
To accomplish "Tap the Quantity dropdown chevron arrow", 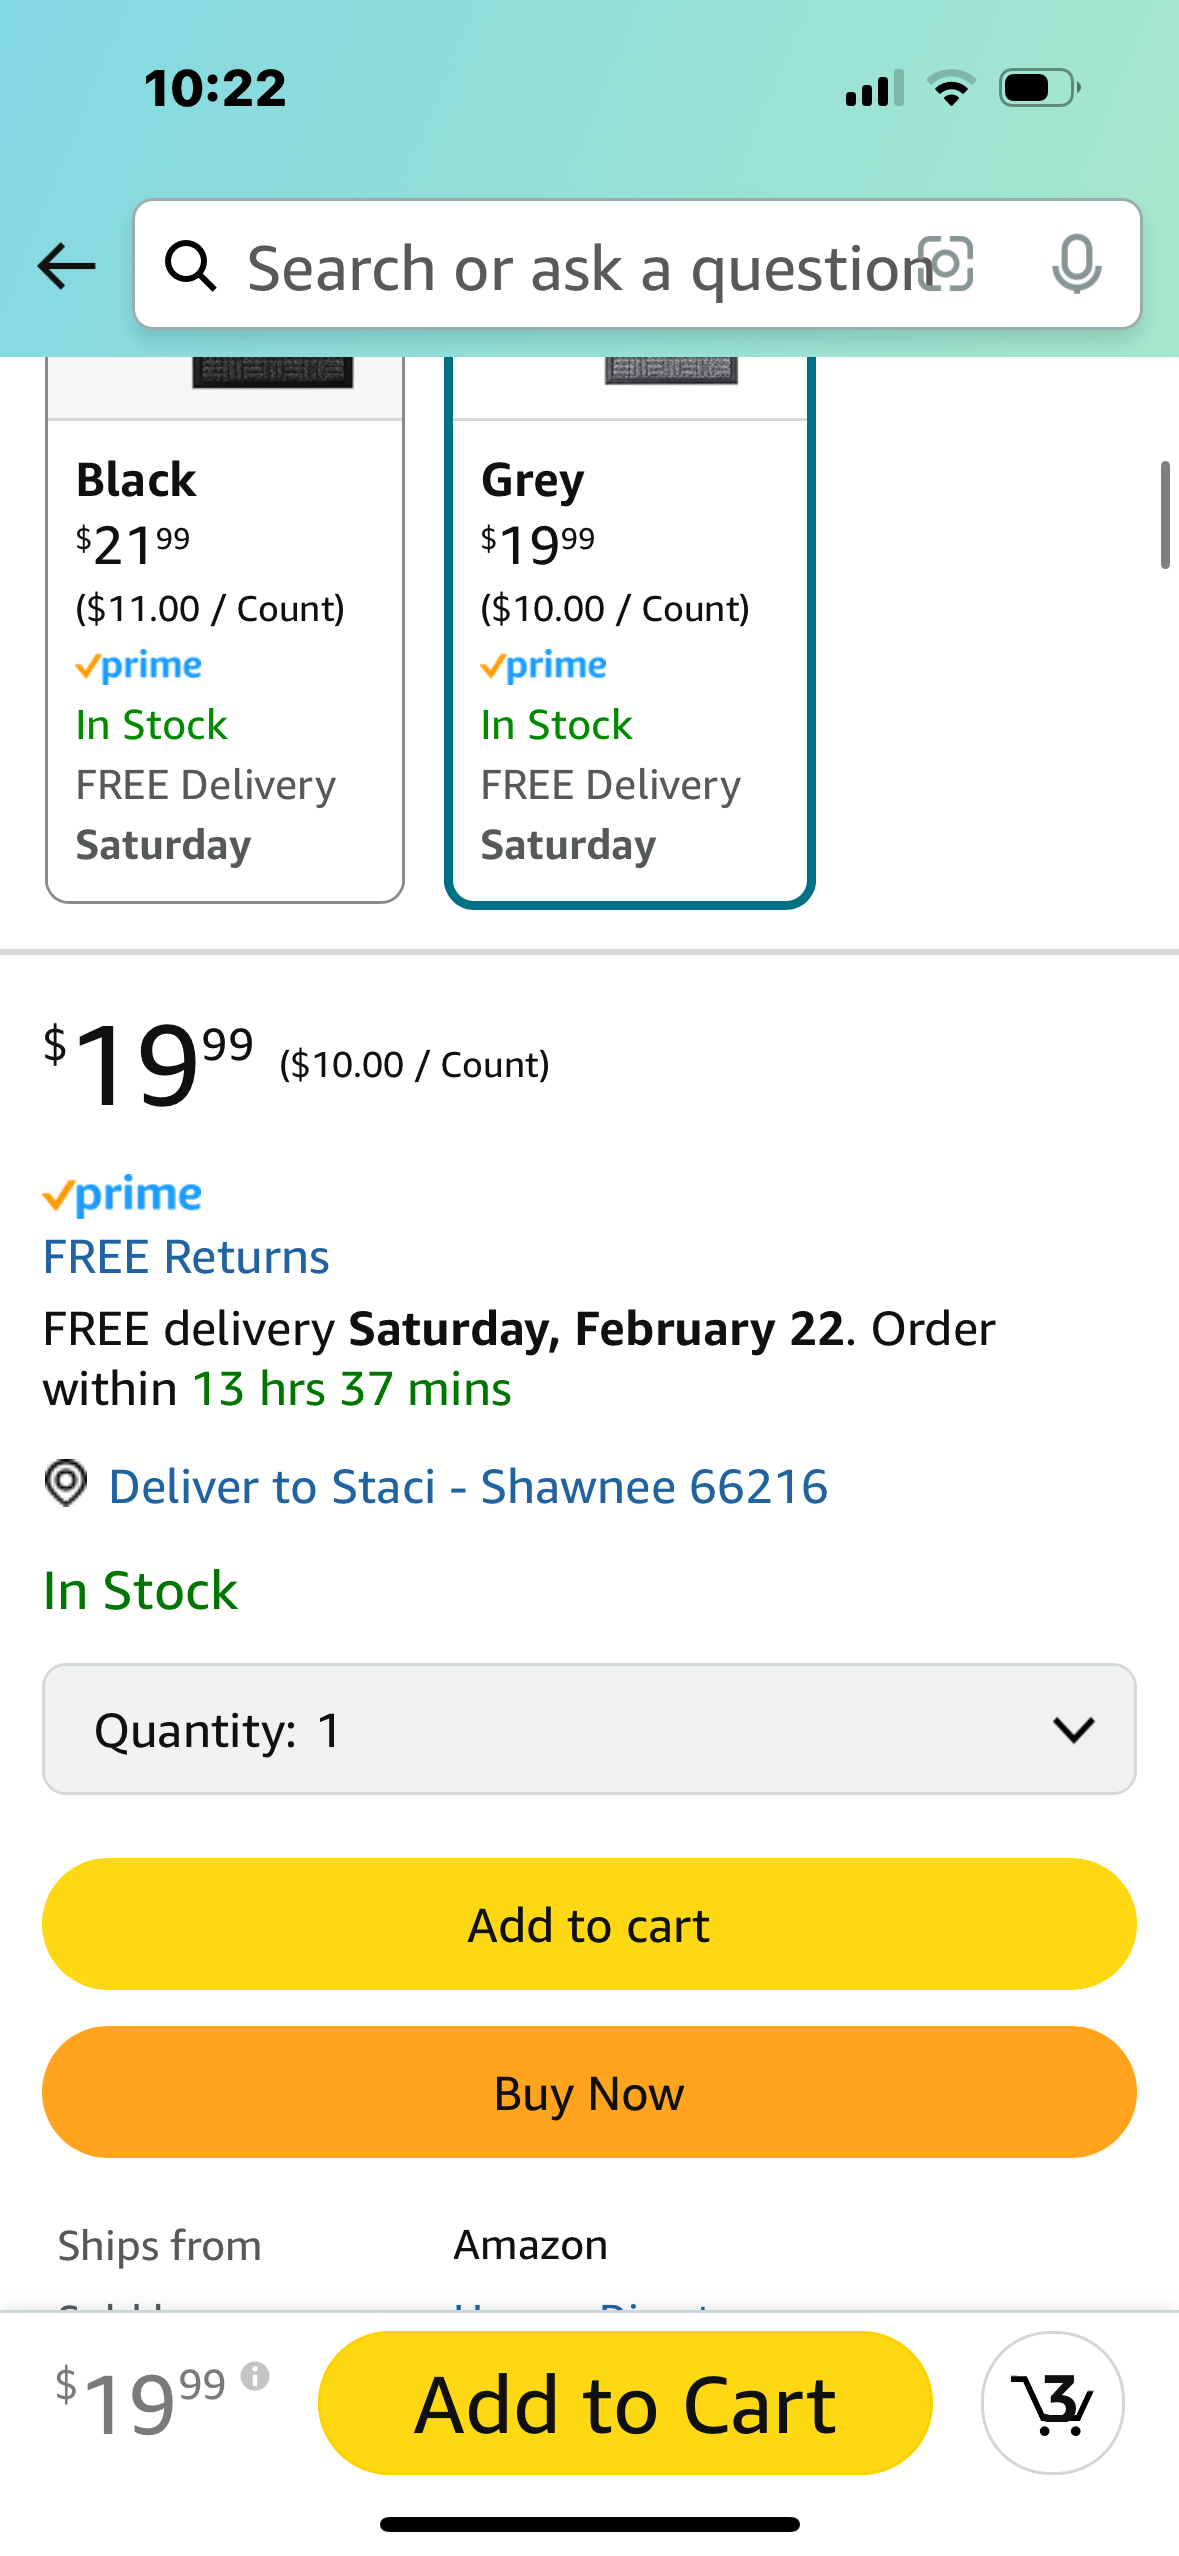I will pos(1074,1730).
